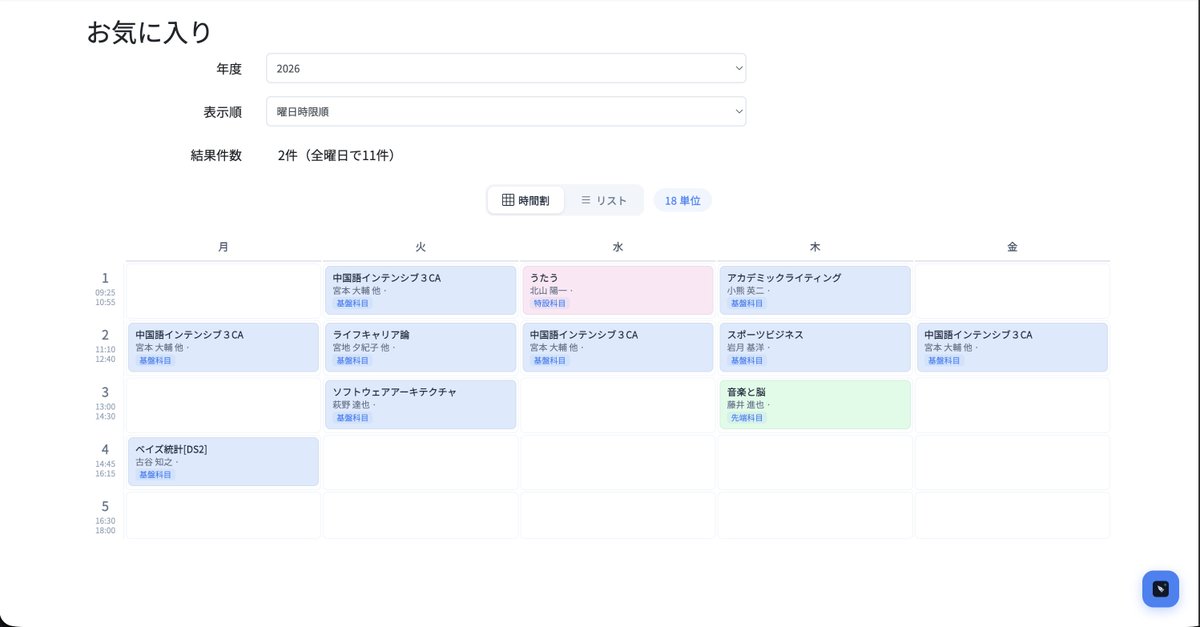
Task: Click instructor name 宮地 夕紀子 他
Action: point(362,348)
